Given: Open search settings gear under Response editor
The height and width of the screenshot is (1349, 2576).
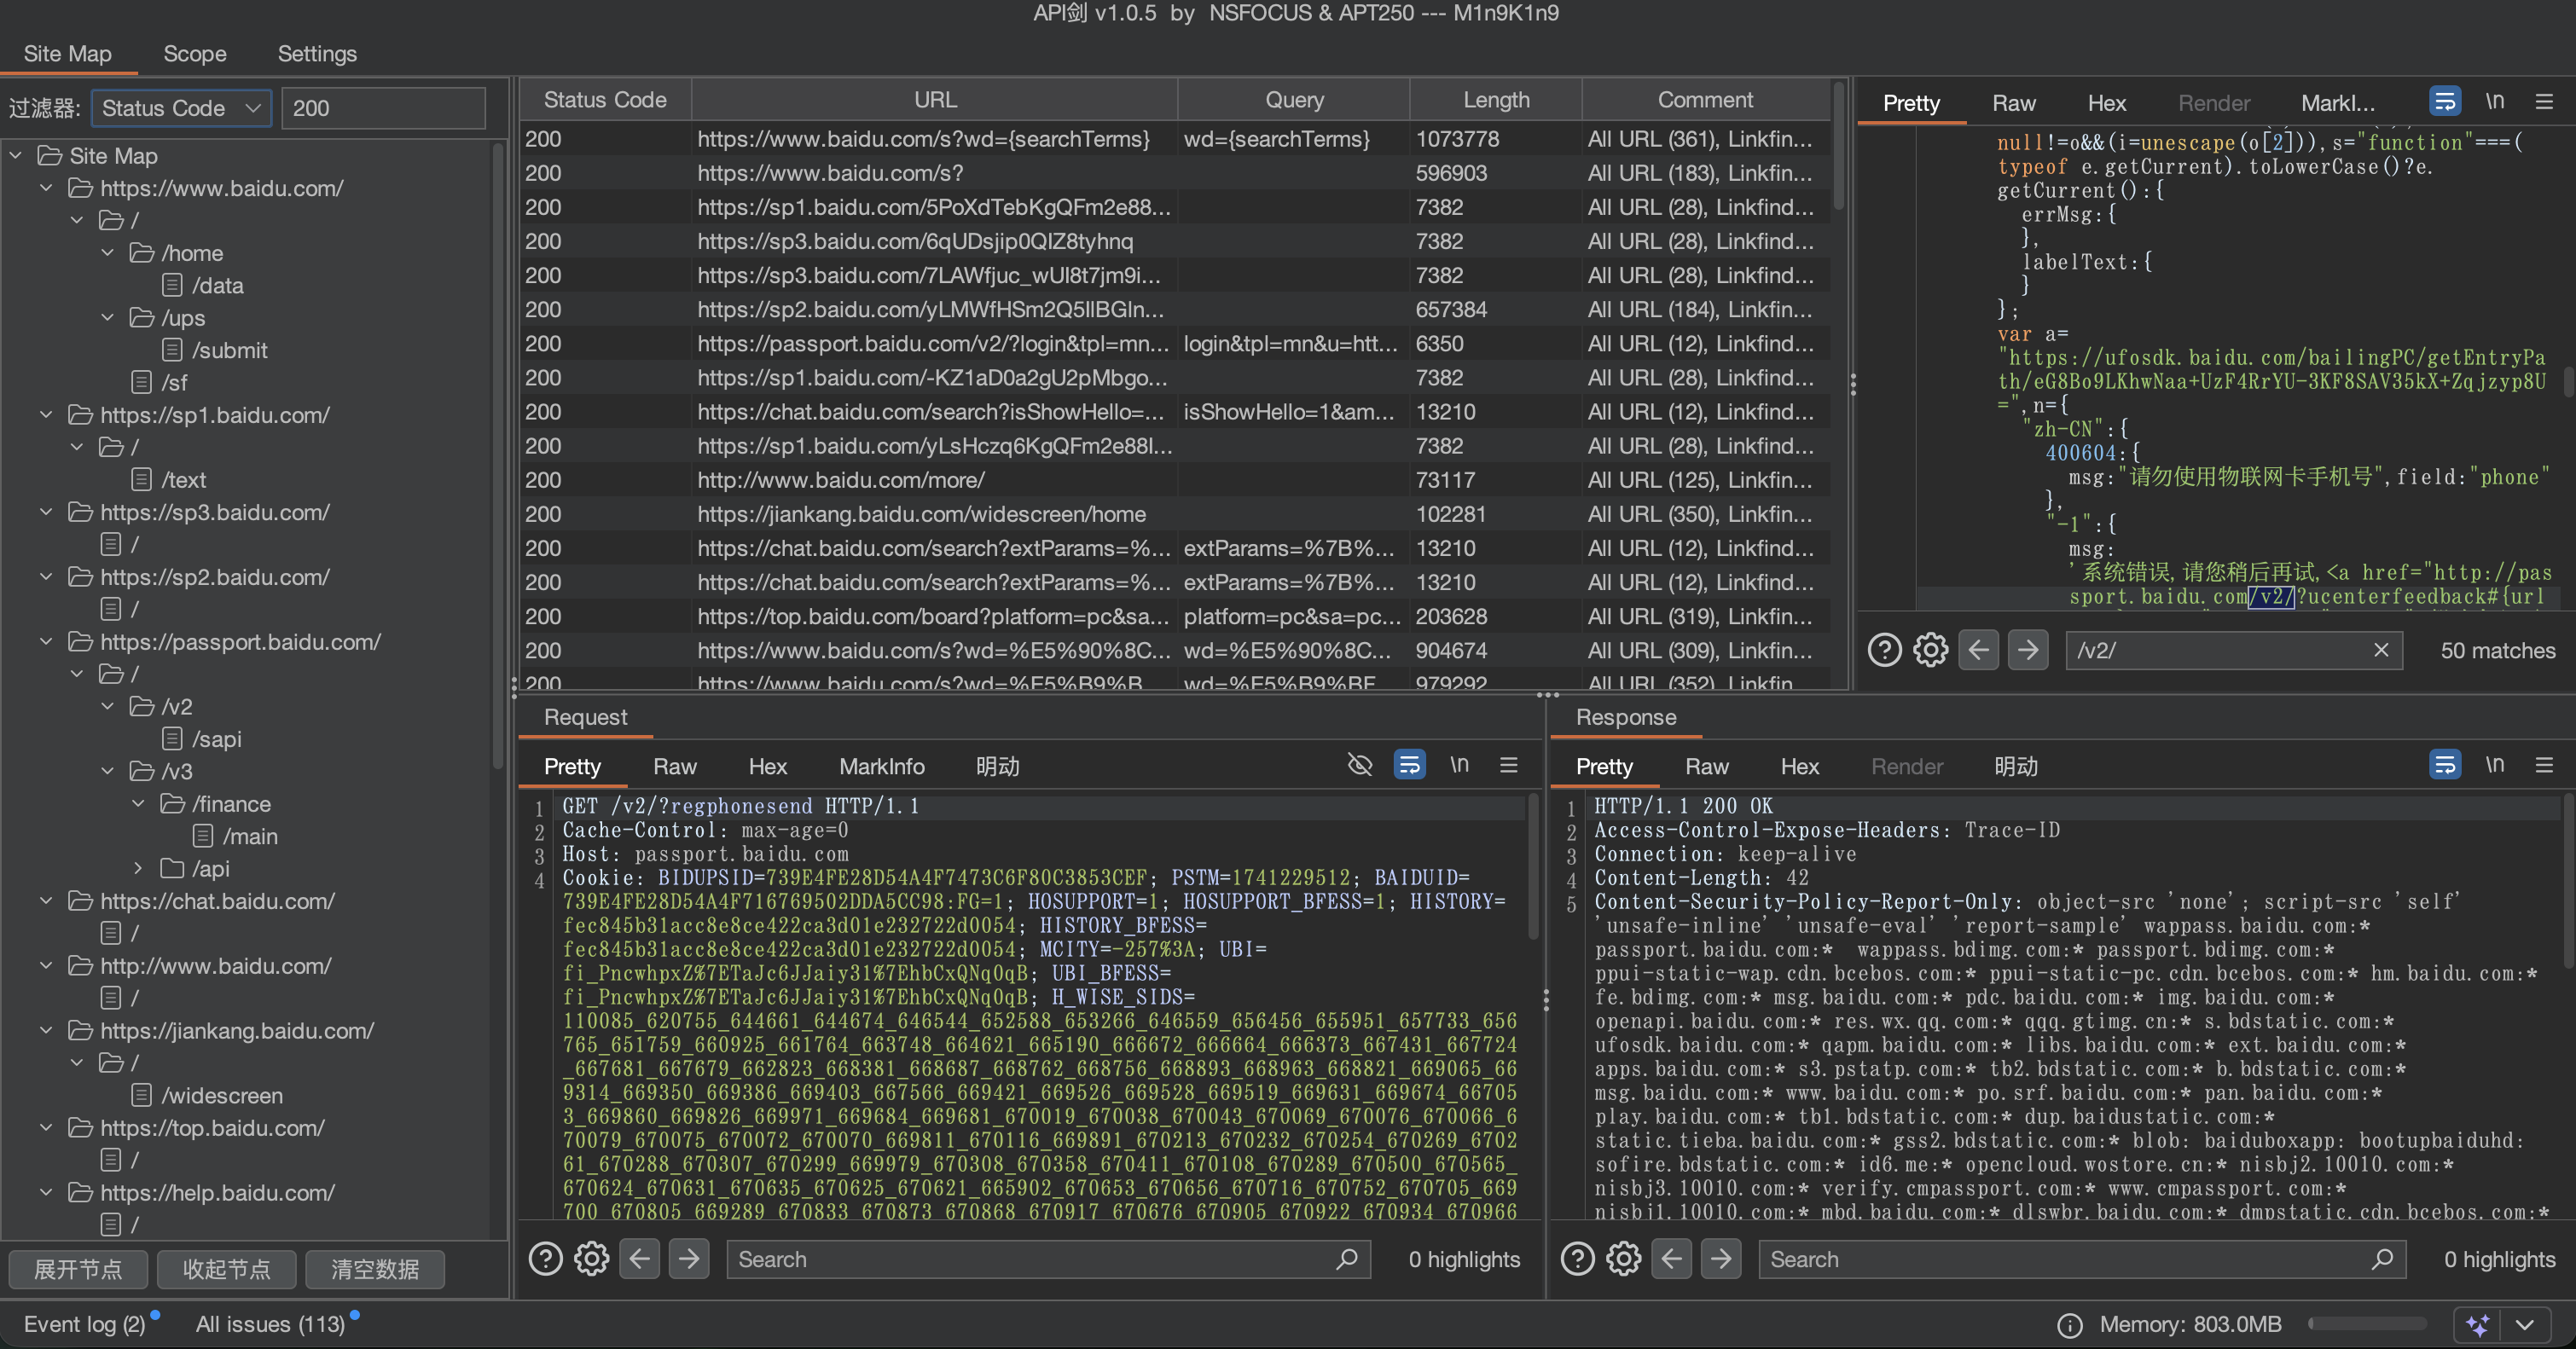Looking at the screenshot, I should (x=1623, y=1258).
